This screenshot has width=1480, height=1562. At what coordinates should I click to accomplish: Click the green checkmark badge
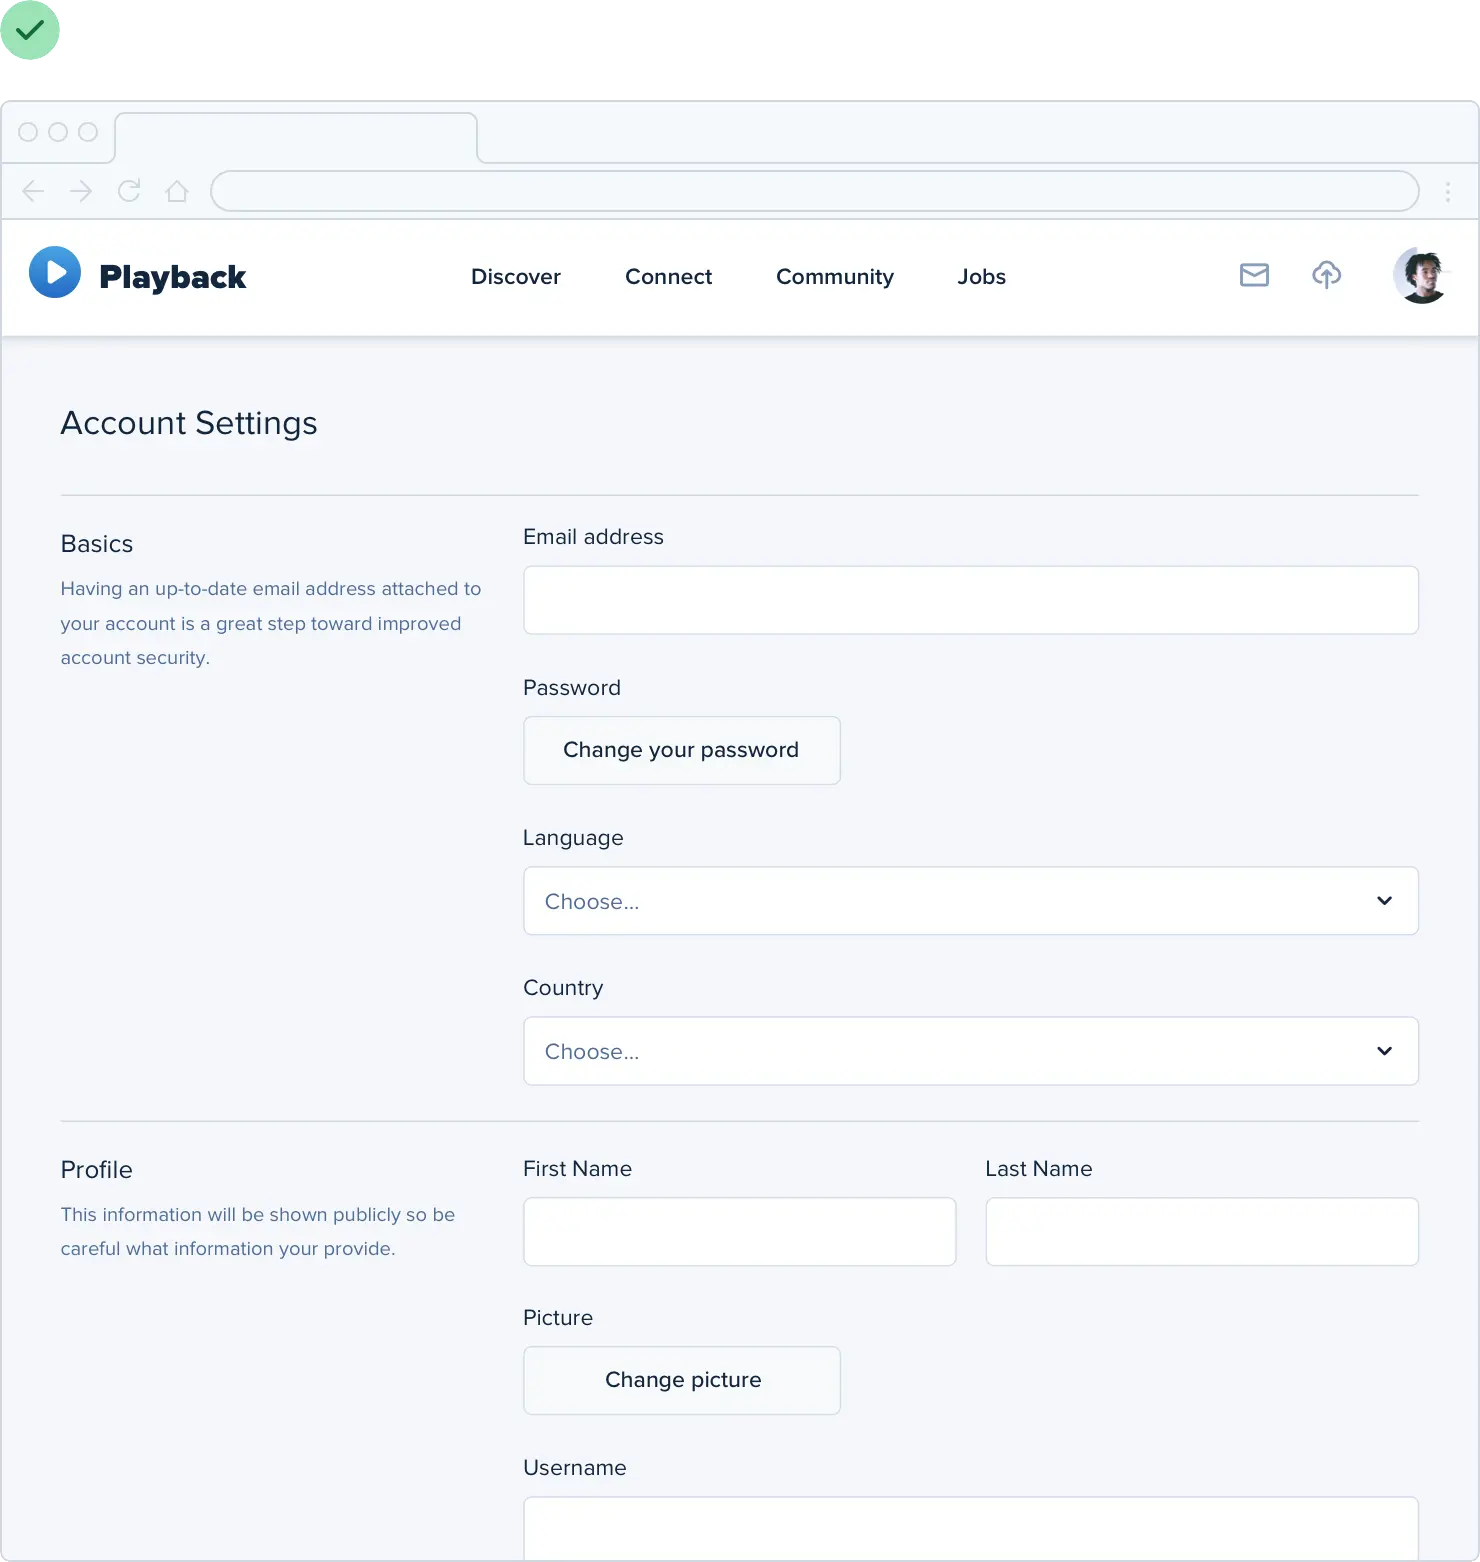tap(31, 31)
